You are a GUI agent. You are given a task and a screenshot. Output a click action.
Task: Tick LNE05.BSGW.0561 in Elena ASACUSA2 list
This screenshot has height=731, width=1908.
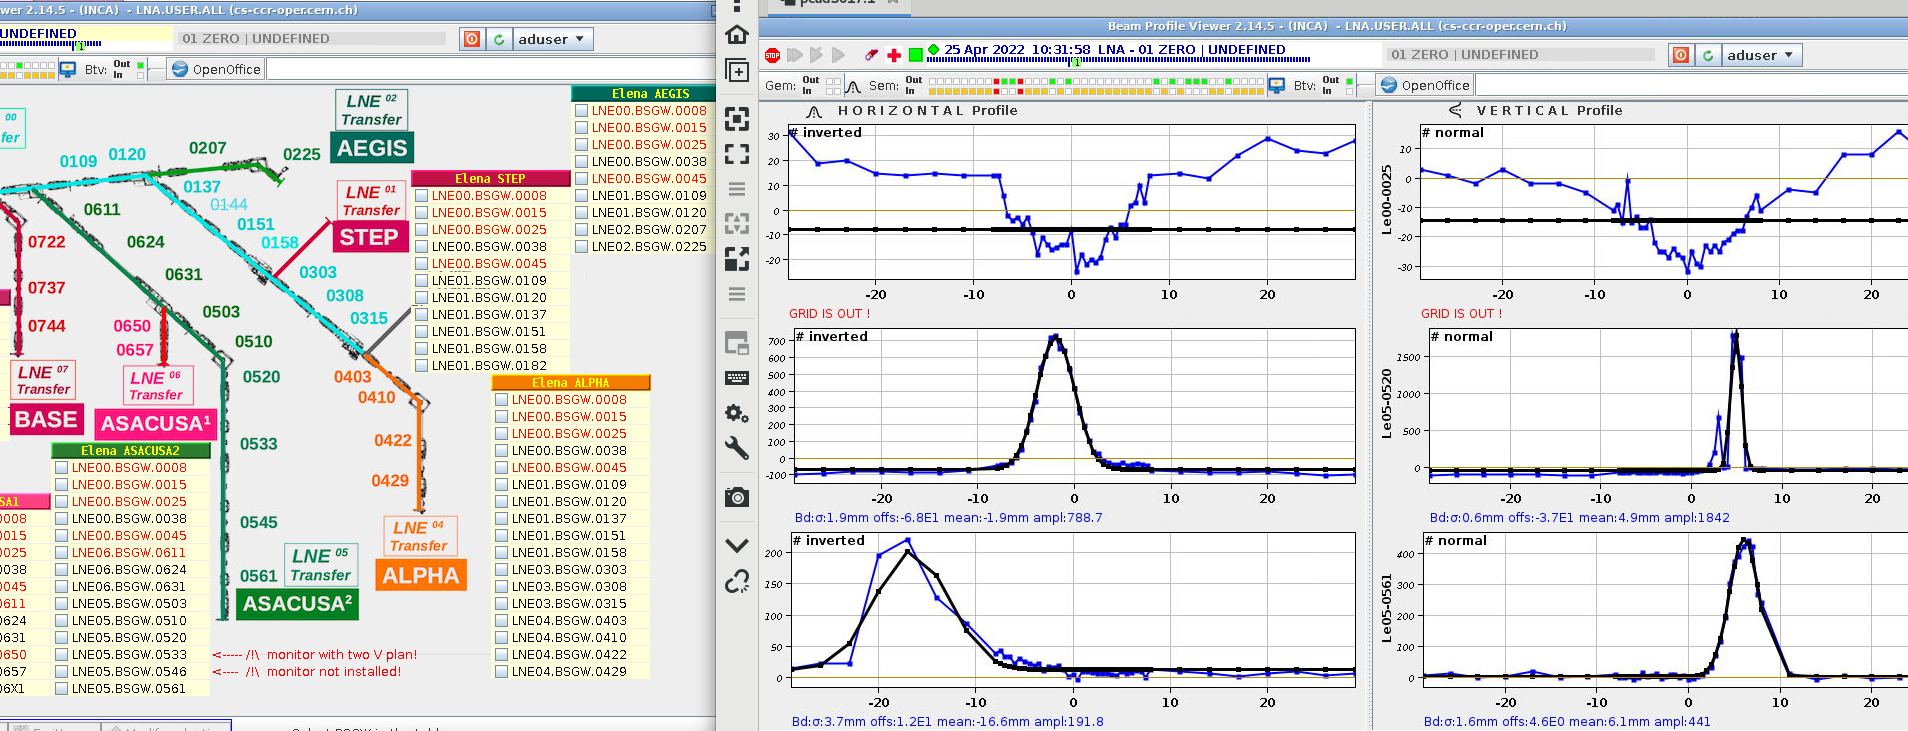(x=62, y=689)
